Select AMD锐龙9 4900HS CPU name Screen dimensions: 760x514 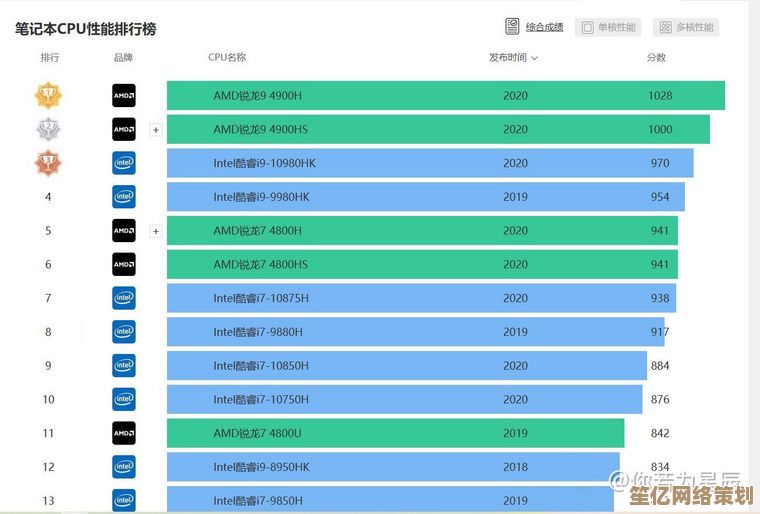tap(261, 129)
